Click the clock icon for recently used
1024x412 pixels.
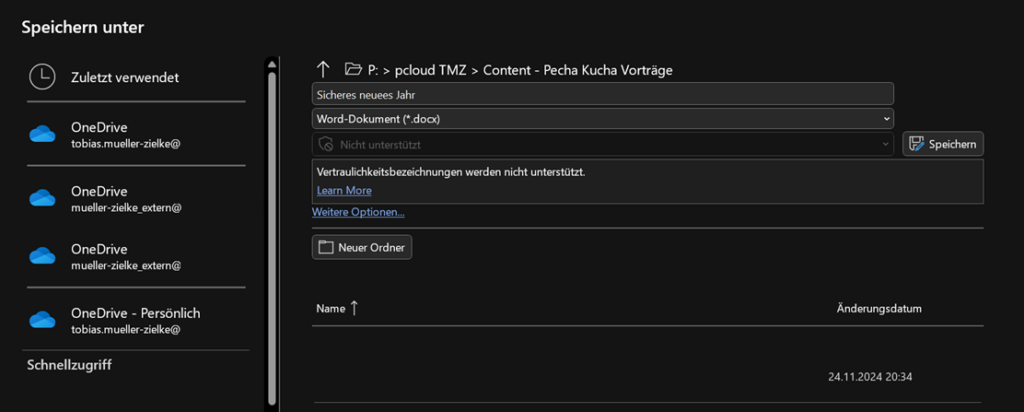pos(42,77)
